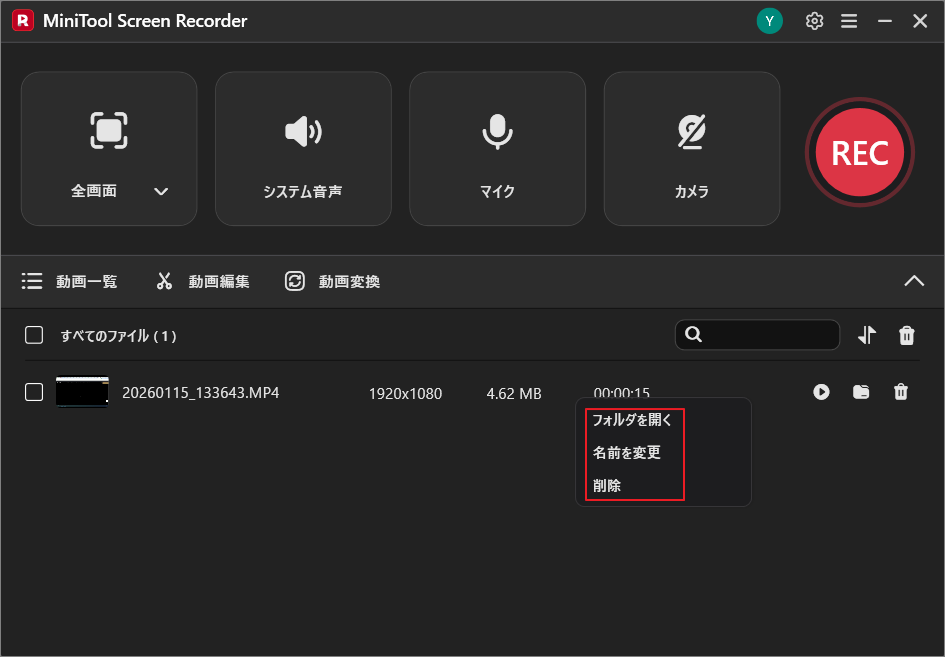Click the video thumbnail of the recording
945x657 pixels.
(x=81, y=392)
